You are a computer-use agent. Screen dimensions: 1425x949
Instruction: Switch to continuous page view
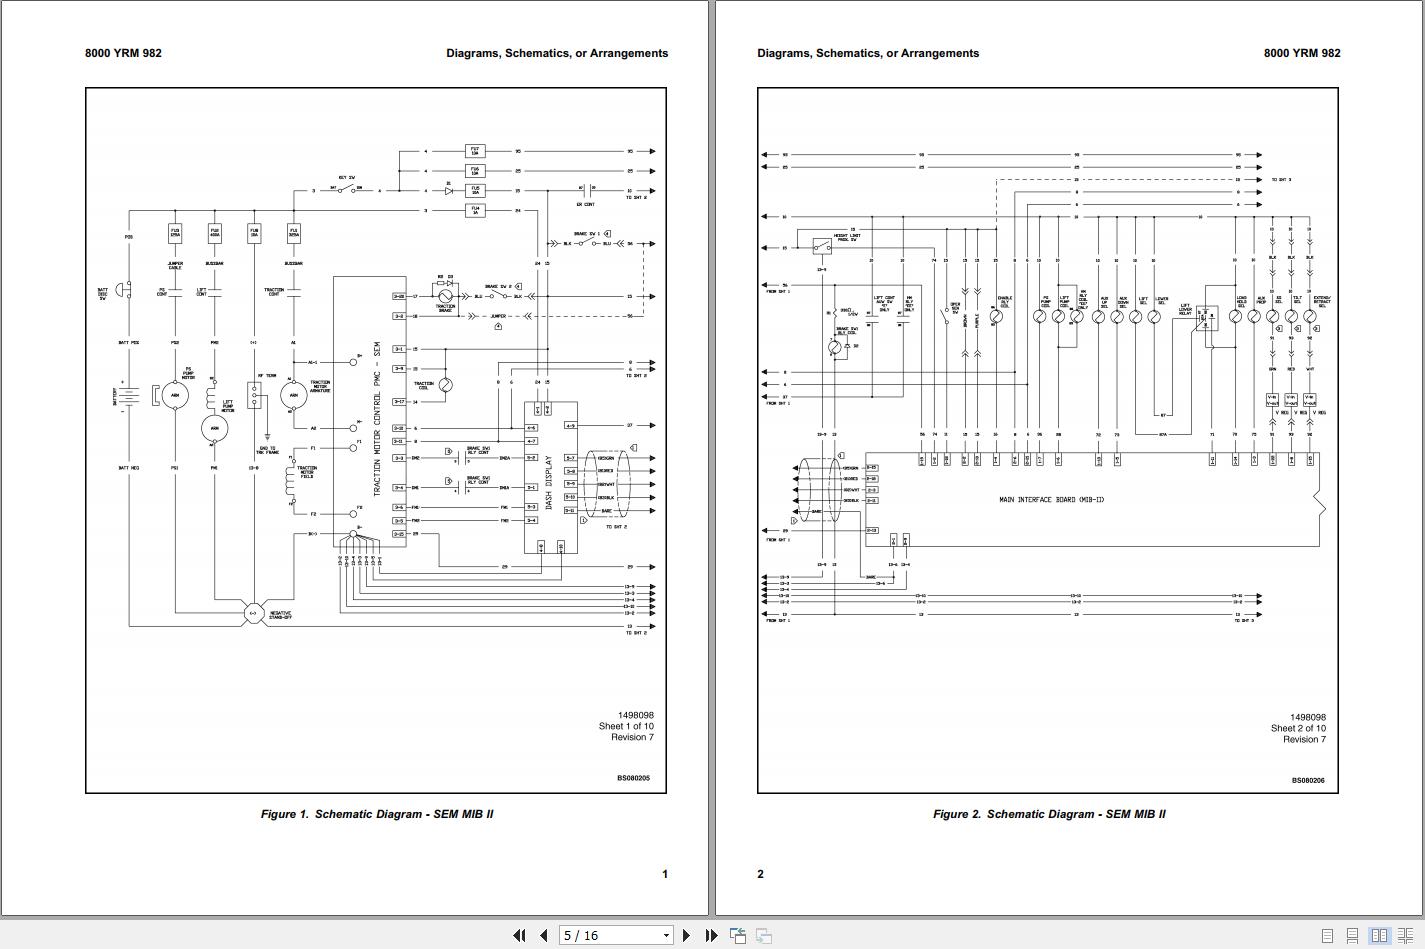coord(1353,936)
